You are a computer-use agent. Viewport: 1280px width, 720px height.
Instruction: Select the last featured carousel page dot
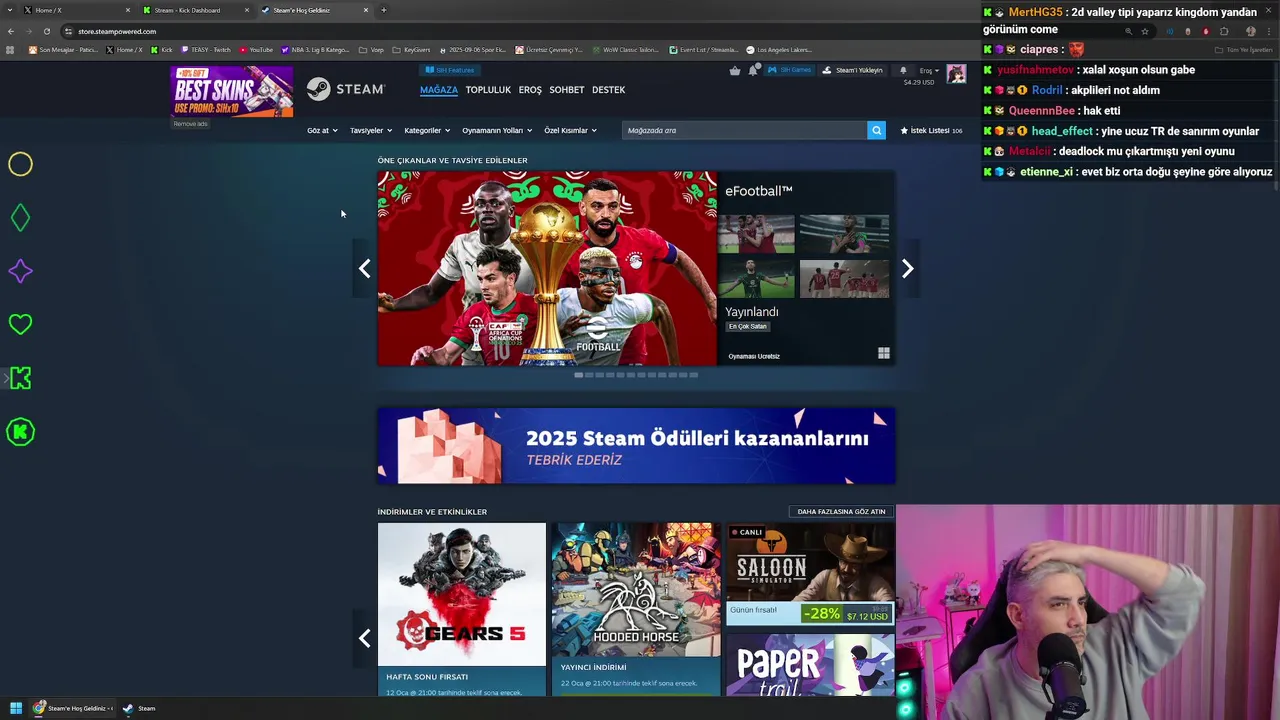pyautogui.click(x=693, y=375)
